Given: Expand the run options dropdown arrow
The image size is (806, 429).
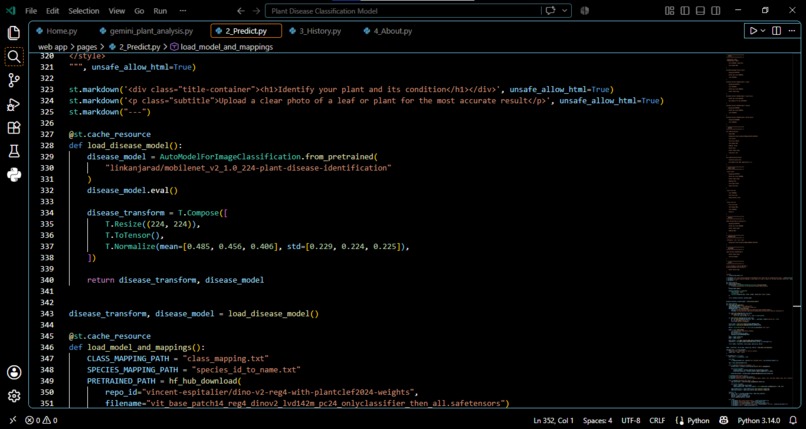Looking at the screenshot, I should (x=763, y=31).
